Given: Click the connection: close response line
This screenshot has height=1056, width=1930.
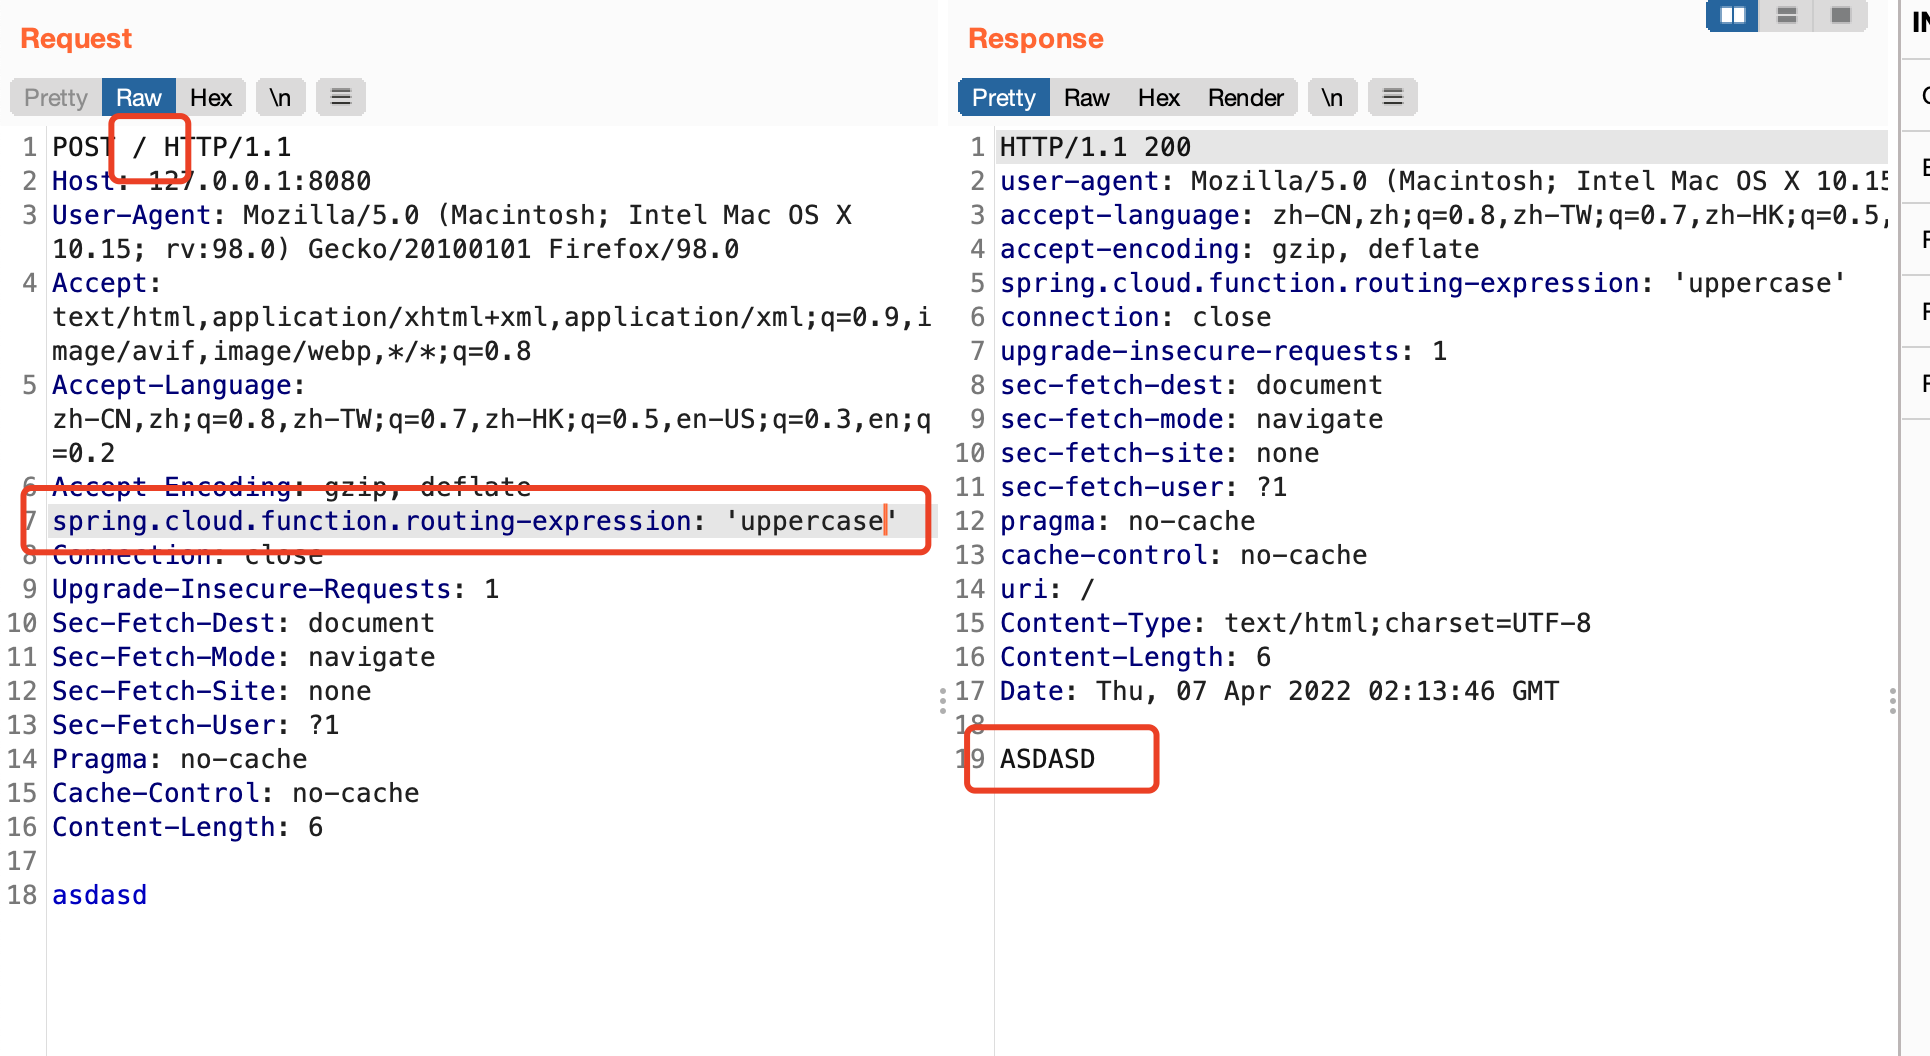Looking at the screenshot, I should tap(1136, 317).
